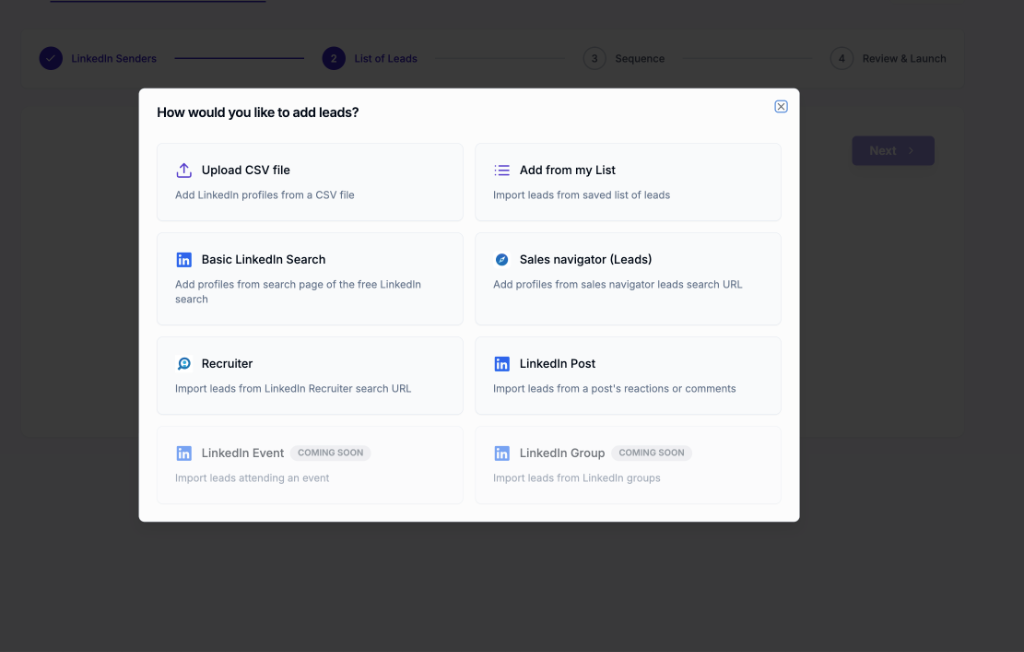Click the step 4 circle for Review & Launch
Screen dimensions: 1024x652
click(842, 58)
